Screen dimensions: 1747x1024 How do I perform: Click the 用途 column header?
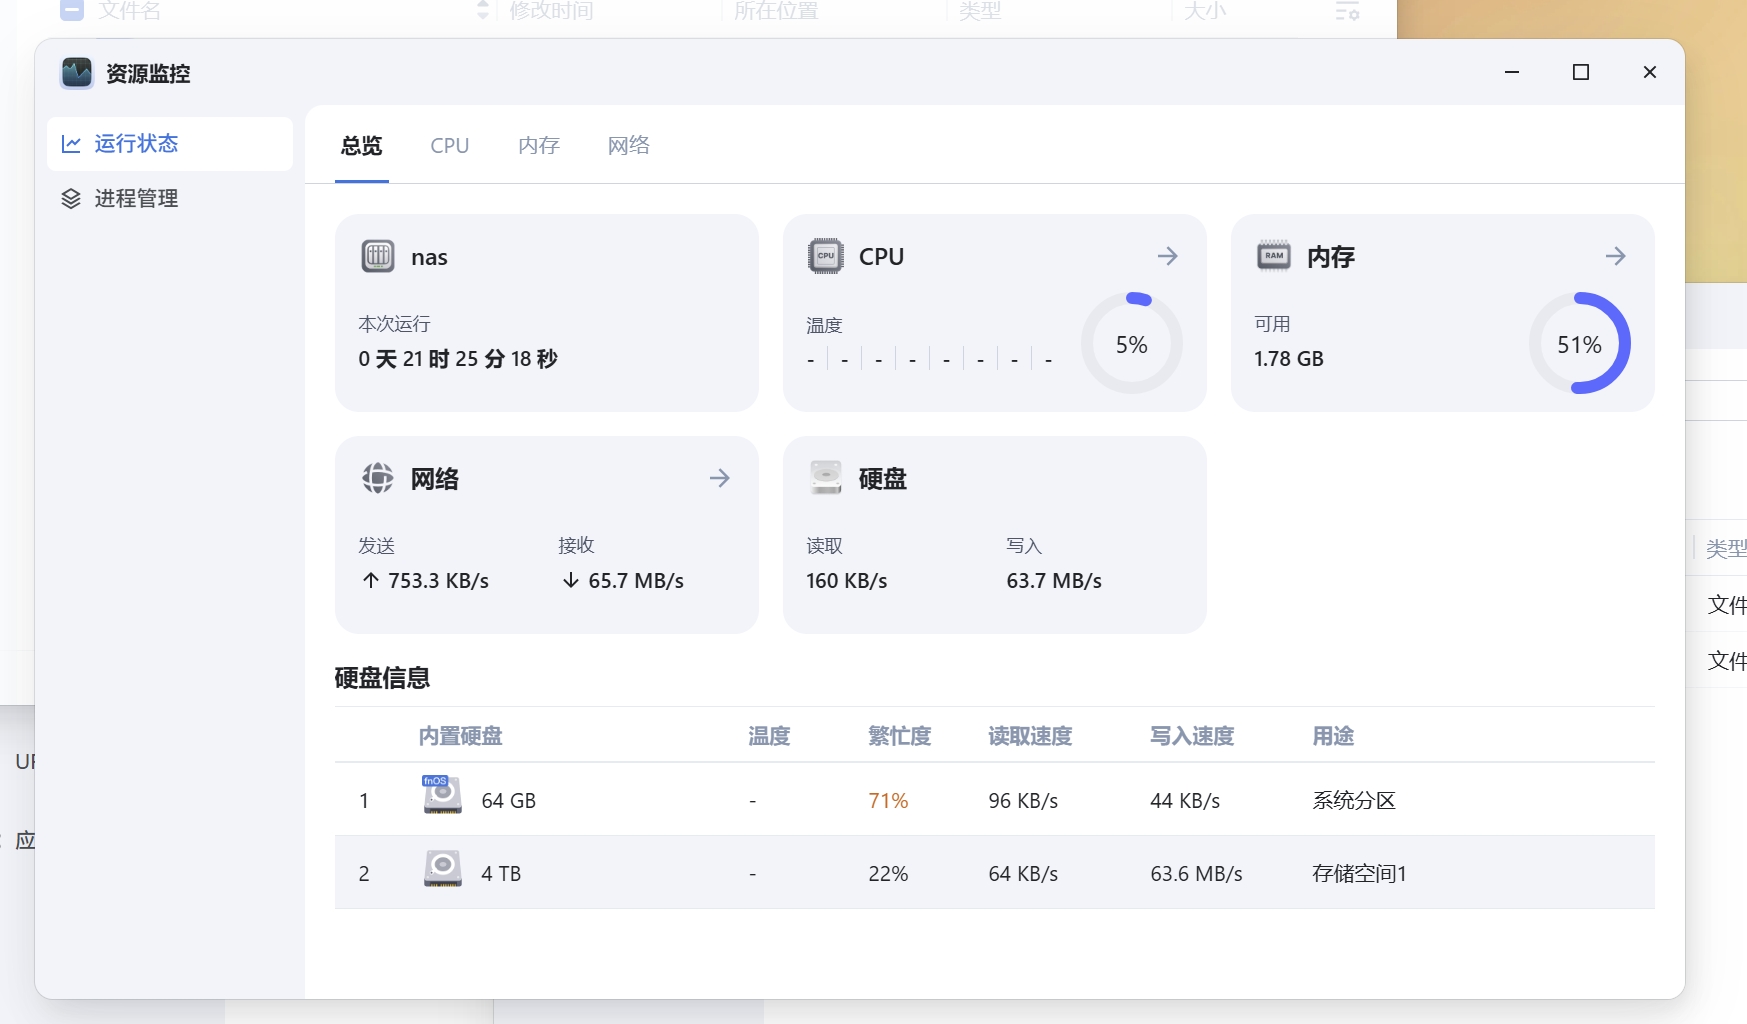[1333, 736]
